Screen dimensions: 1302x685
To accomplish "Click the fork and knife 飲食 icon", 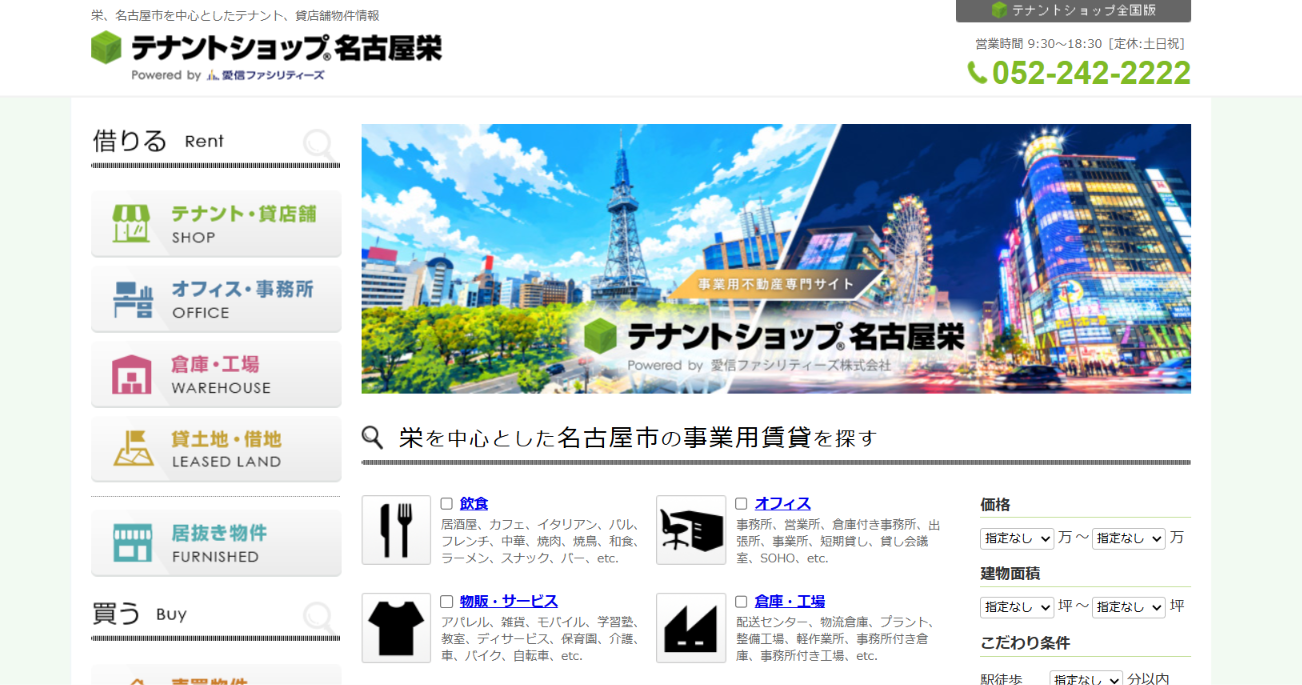I will 396,530.
